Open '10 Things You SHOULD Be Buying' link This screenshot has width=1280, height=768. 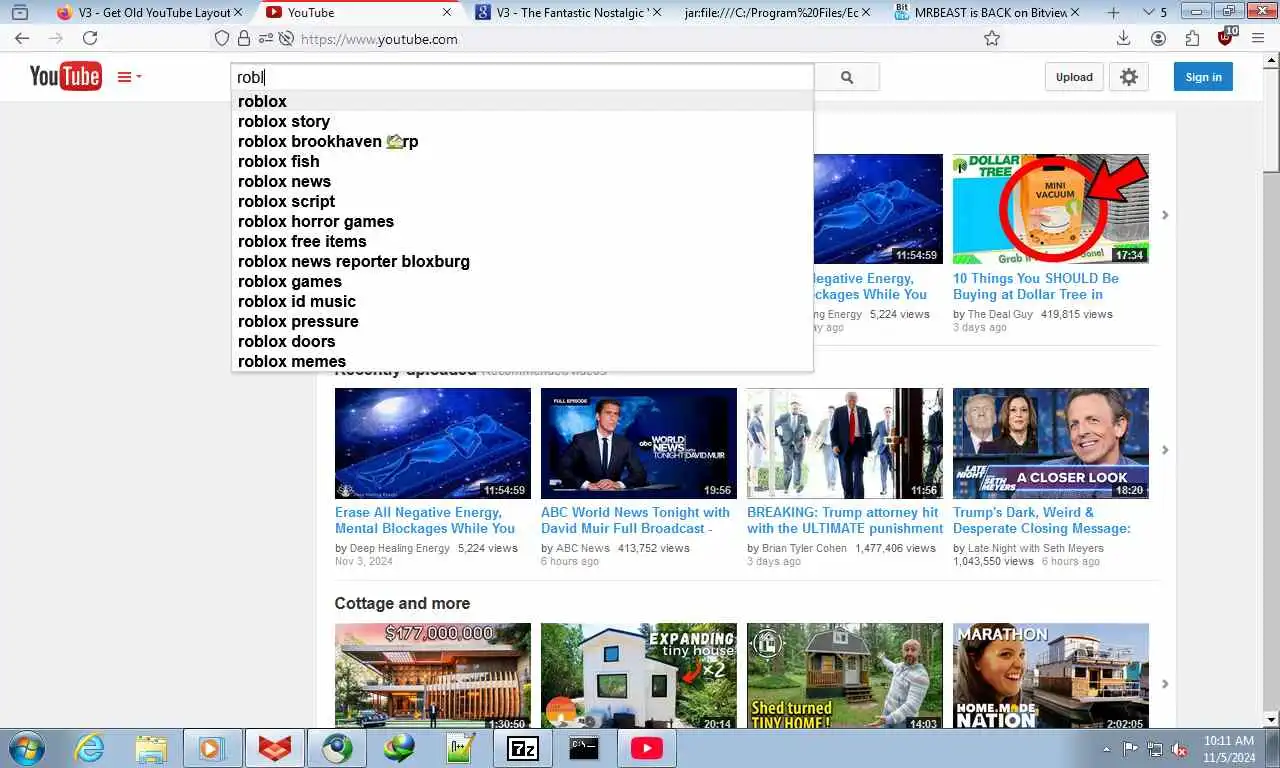(x=1036, y=286)
